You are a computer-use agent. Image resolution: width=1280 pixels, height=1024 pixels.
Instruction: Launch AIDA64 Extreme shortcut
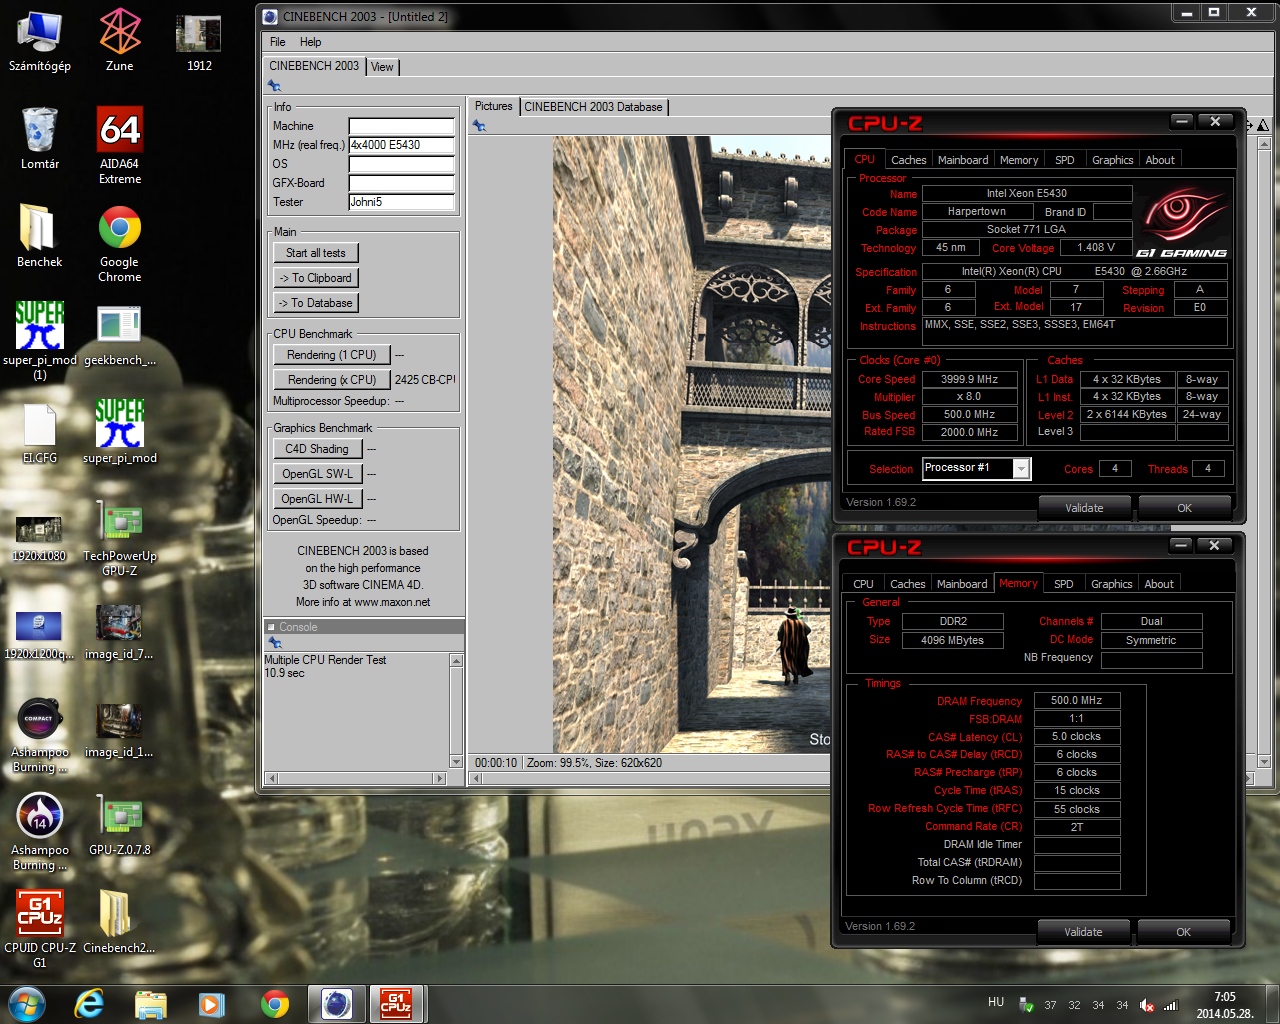tap(119, 145)
